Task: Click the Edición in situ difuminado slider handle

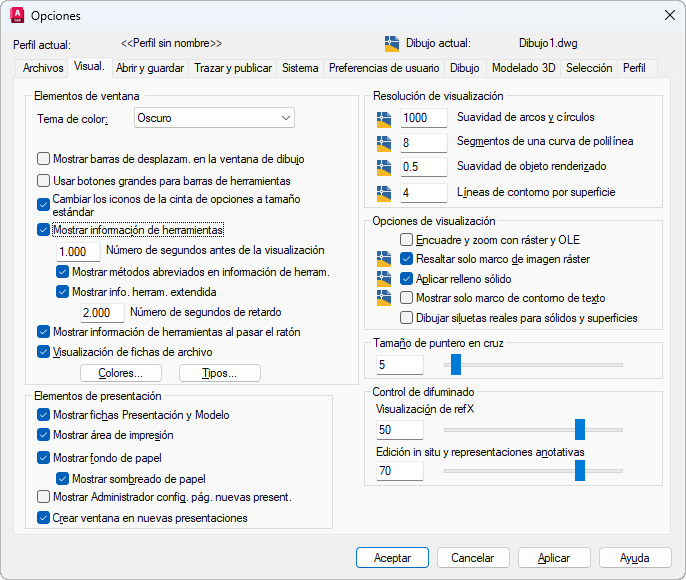Action: tap(580, 471)
